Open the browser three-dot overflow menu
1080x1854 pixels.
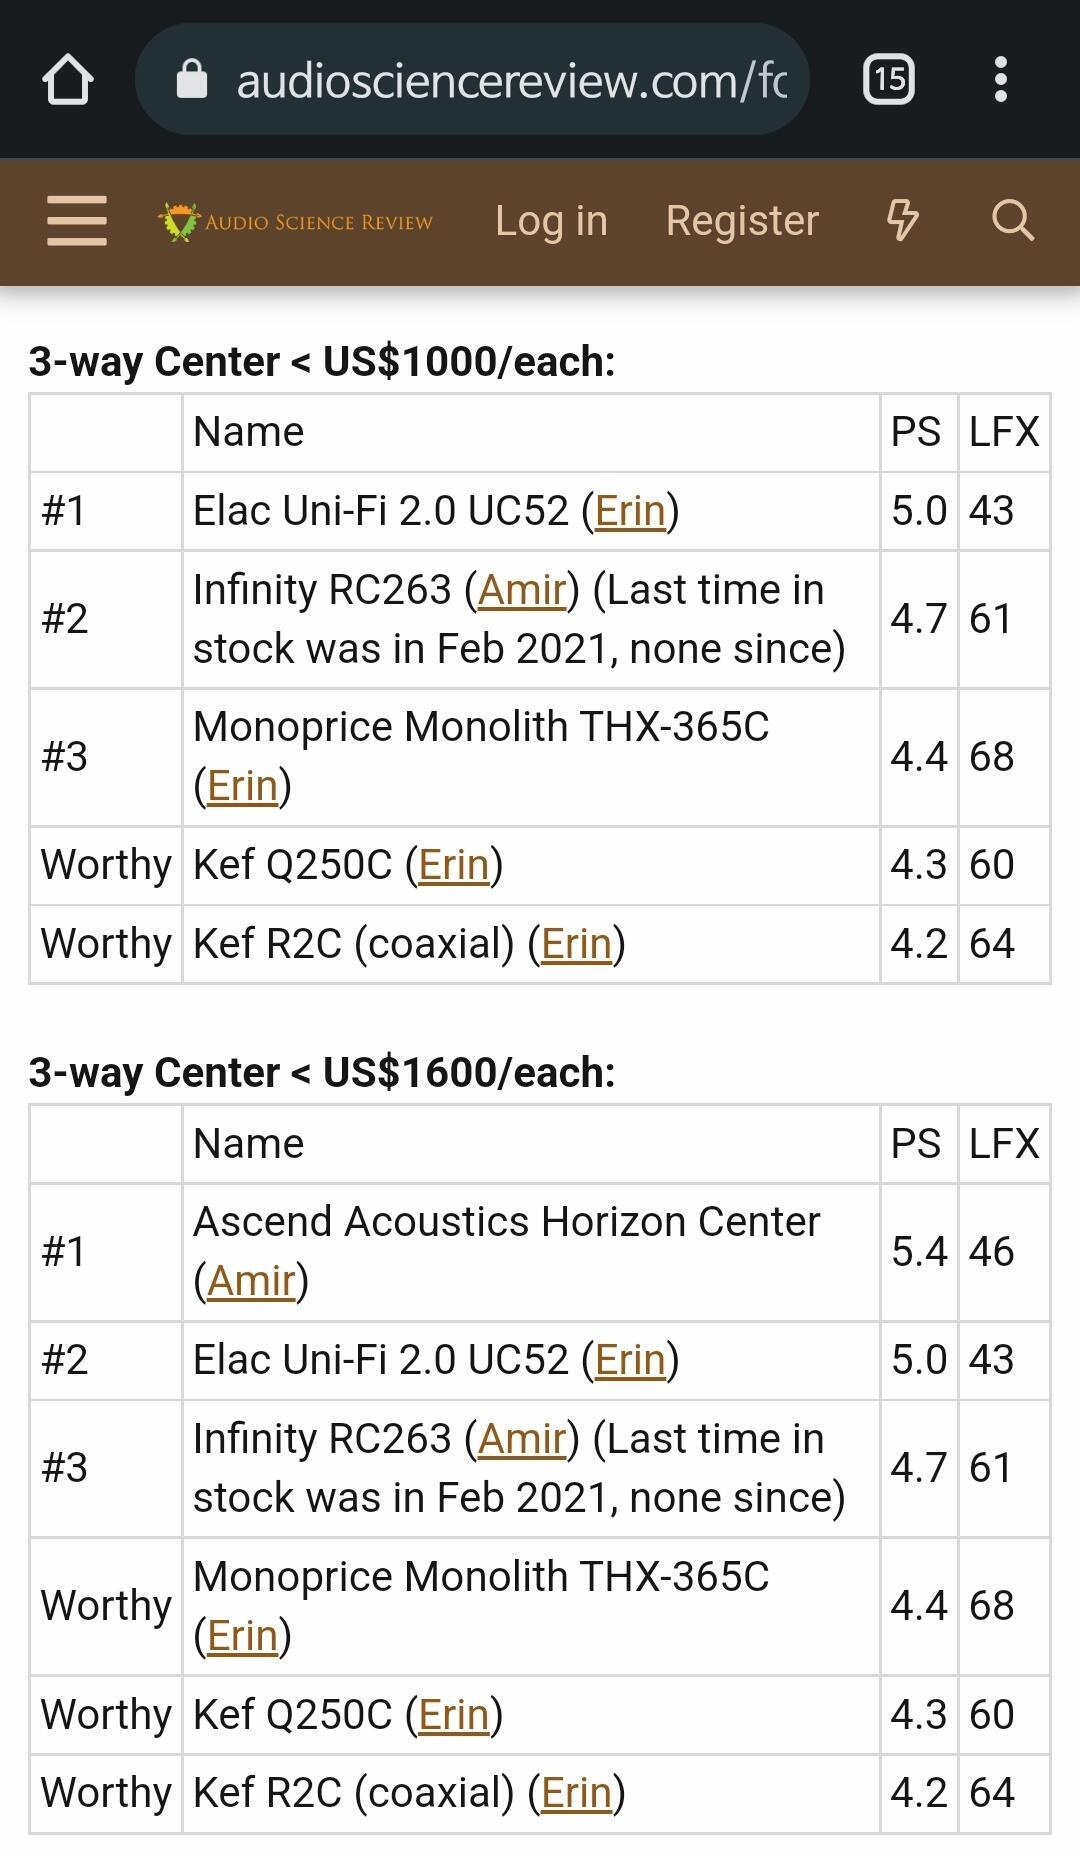pos(1000,80)
